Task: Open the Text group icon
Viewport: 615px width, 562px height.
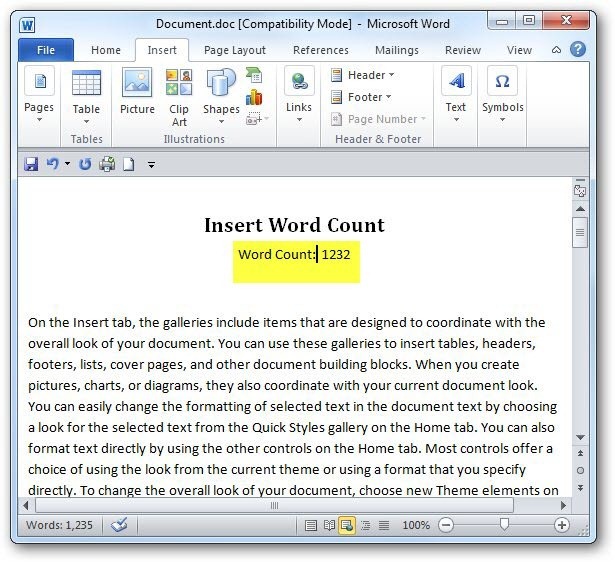Action: click(456, 81)
